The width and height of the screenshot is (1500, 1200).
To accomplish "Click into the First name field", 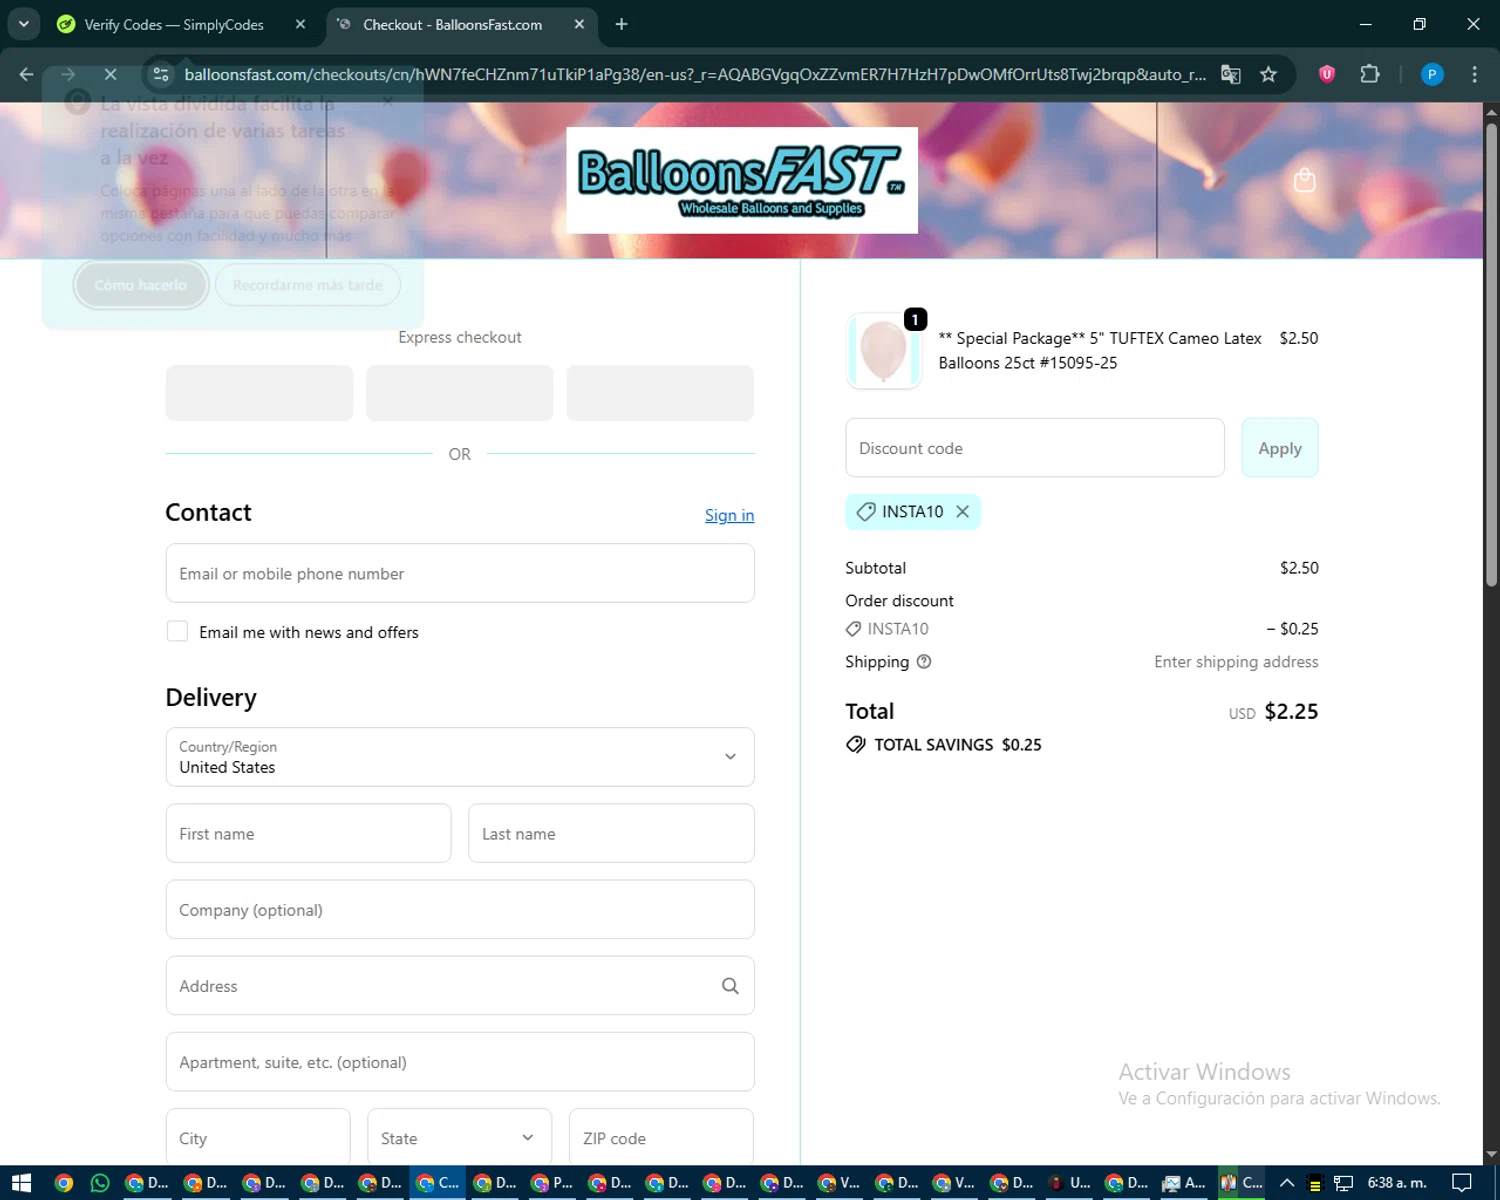I will (x=308, y=833).
